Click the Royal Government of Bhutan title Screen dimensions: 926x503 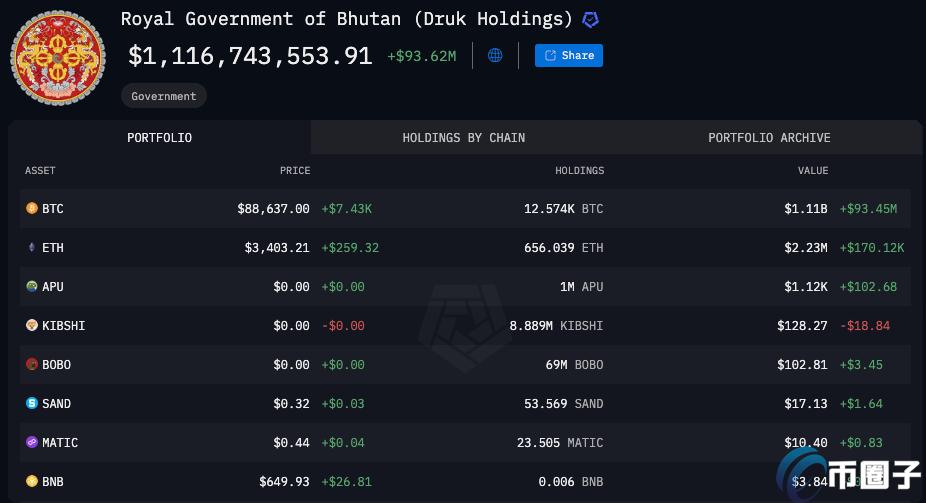(347, 19)
